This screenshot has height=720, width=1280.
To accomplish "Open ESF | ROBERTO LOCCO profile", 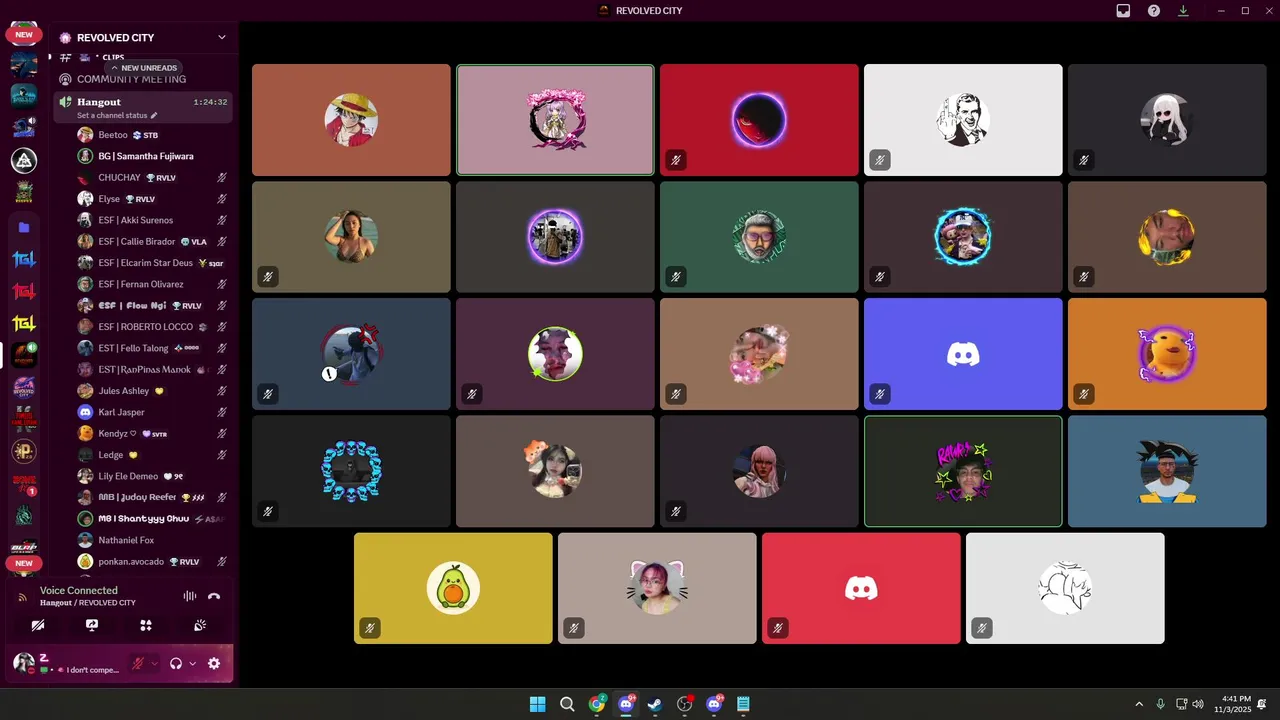I will (x=143, y=327).
